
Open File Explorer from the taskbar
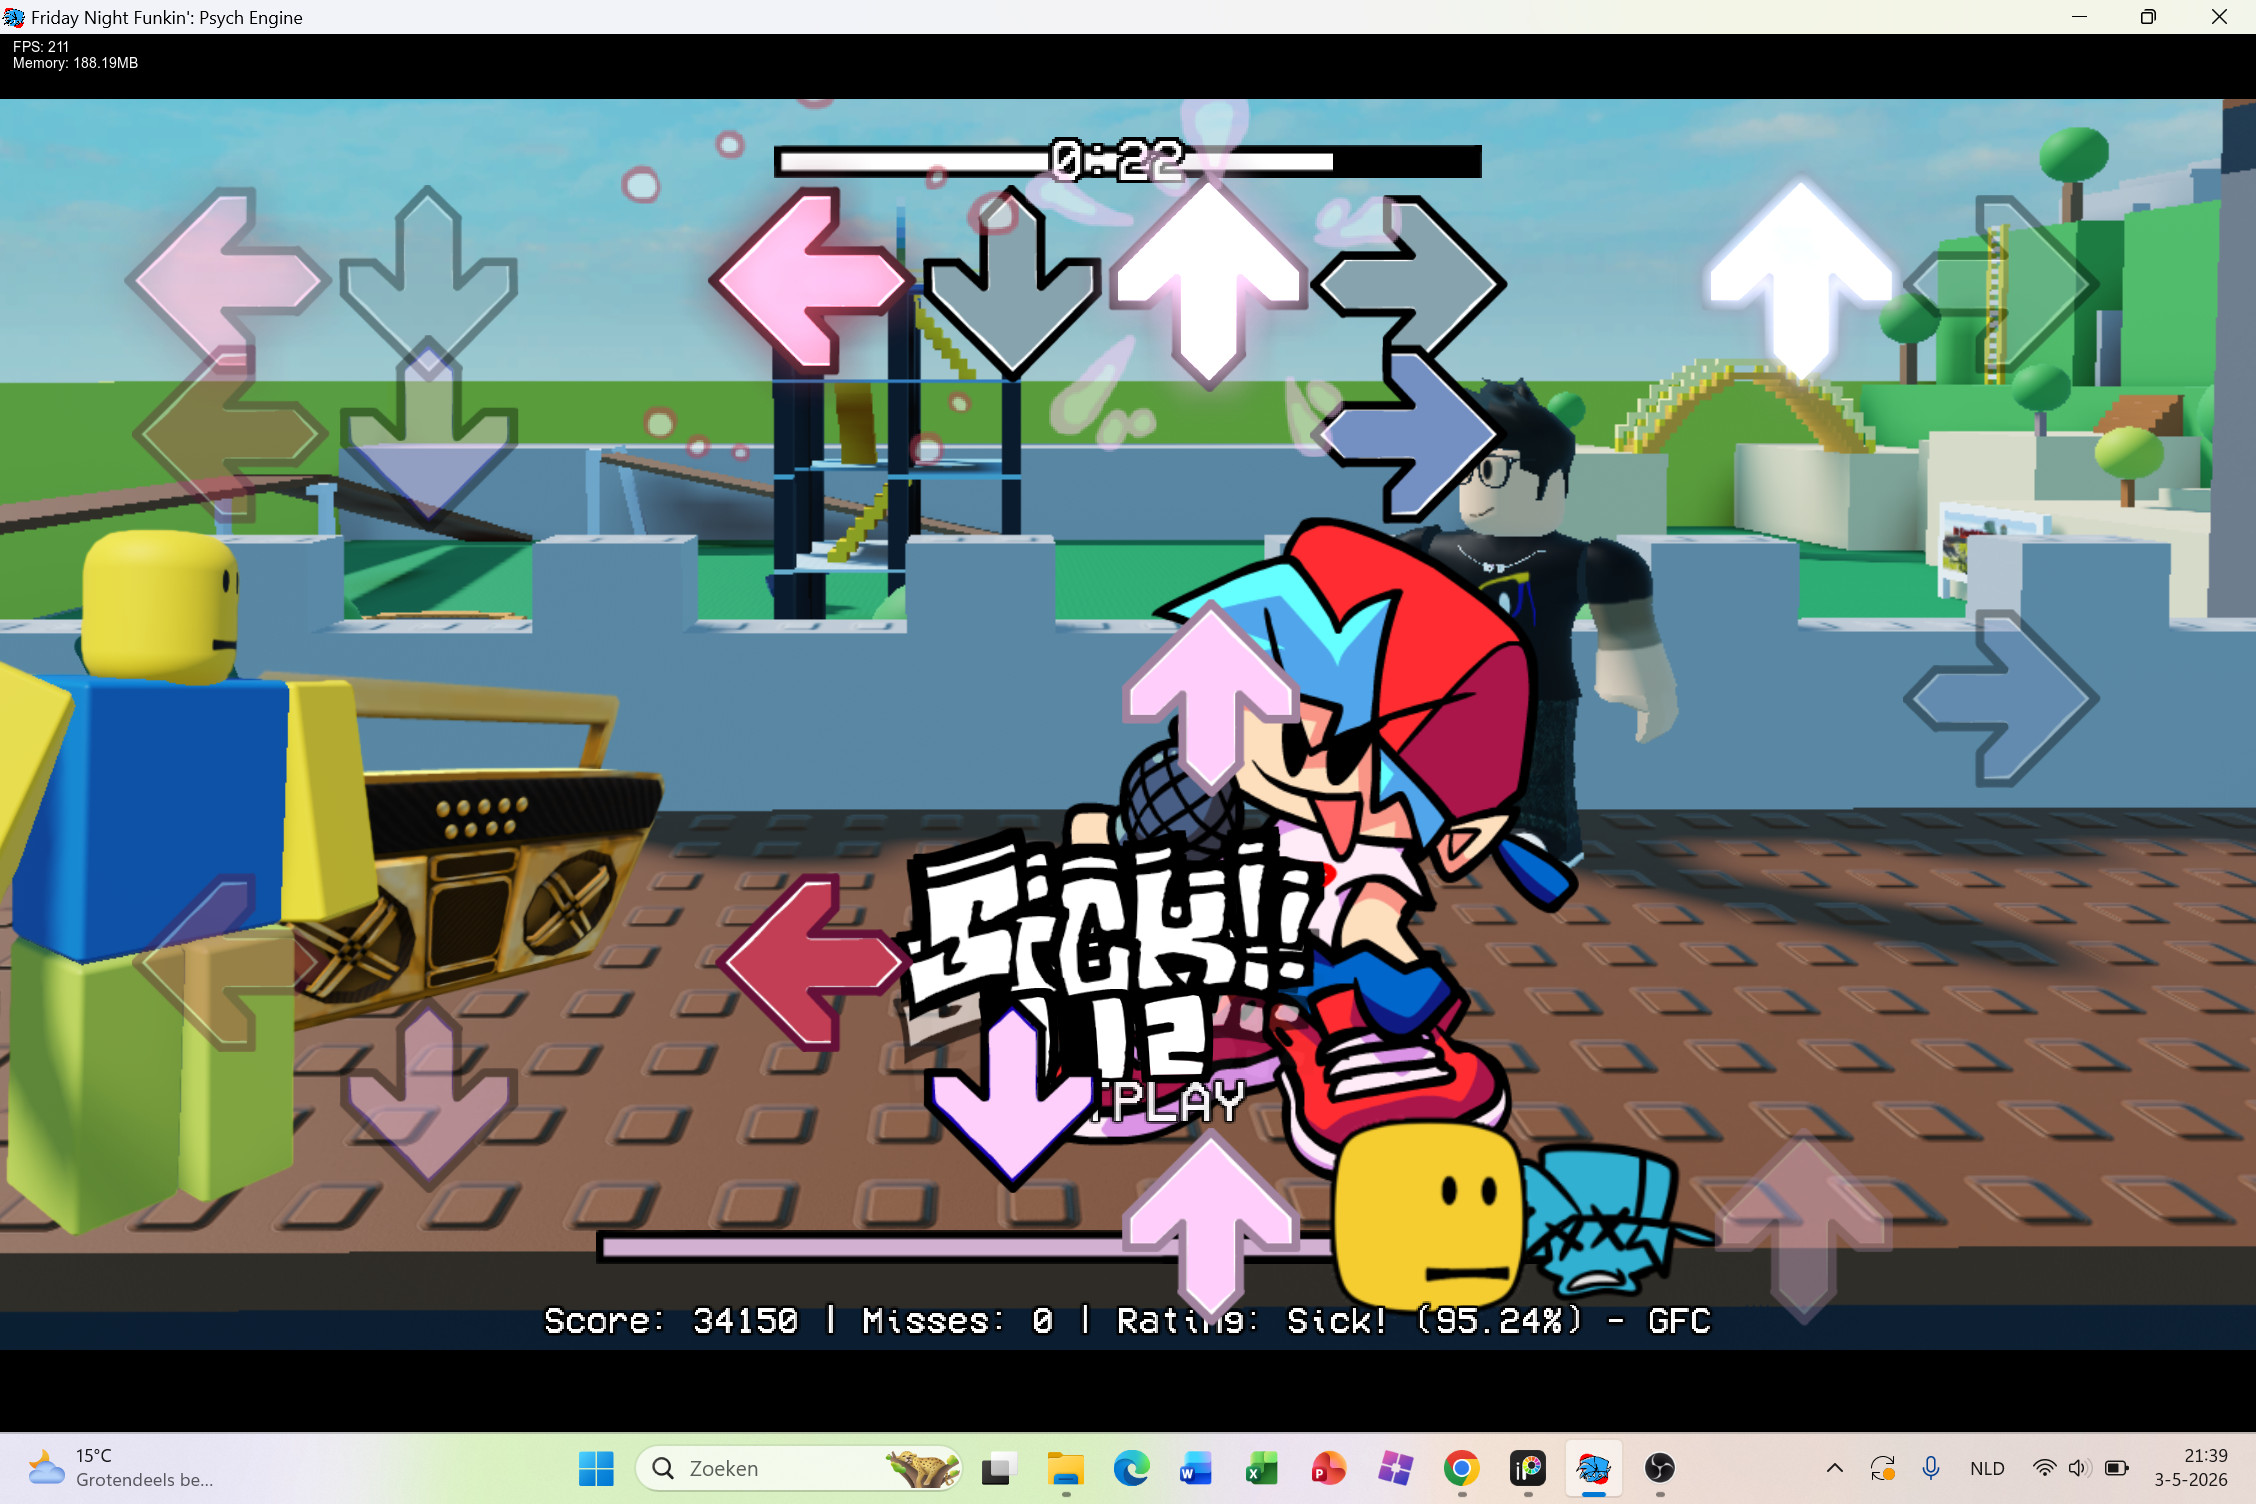(x=1065, y=1468)
